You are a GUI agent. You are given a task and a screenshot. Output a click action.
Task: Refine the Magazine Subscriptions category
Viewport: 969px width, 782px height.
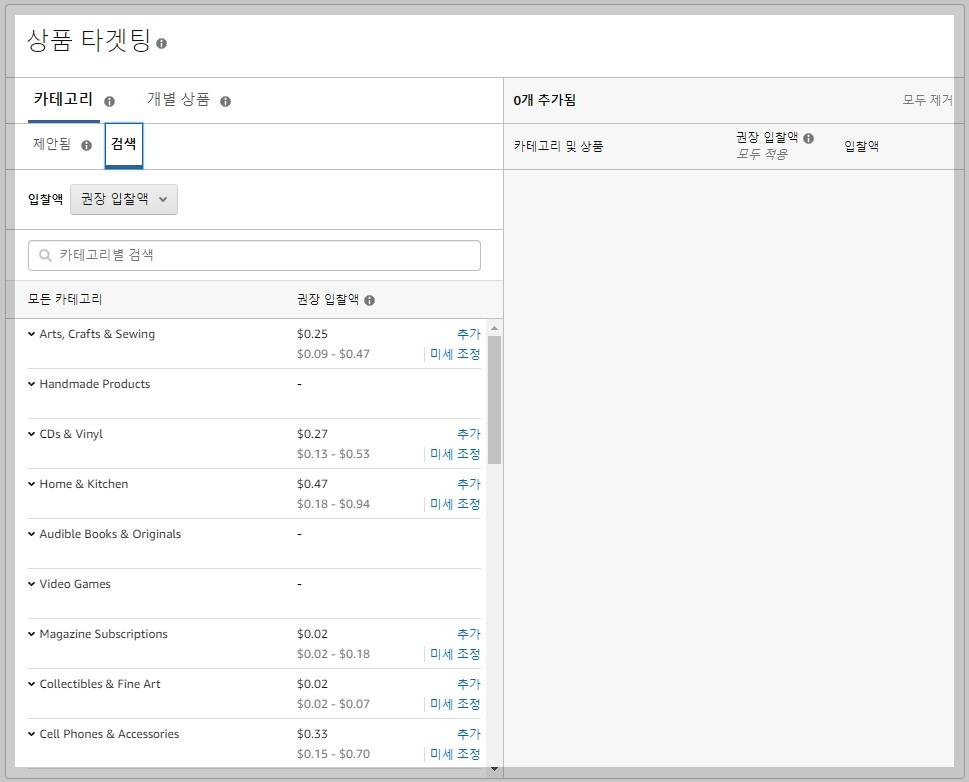tap(455, 654)
